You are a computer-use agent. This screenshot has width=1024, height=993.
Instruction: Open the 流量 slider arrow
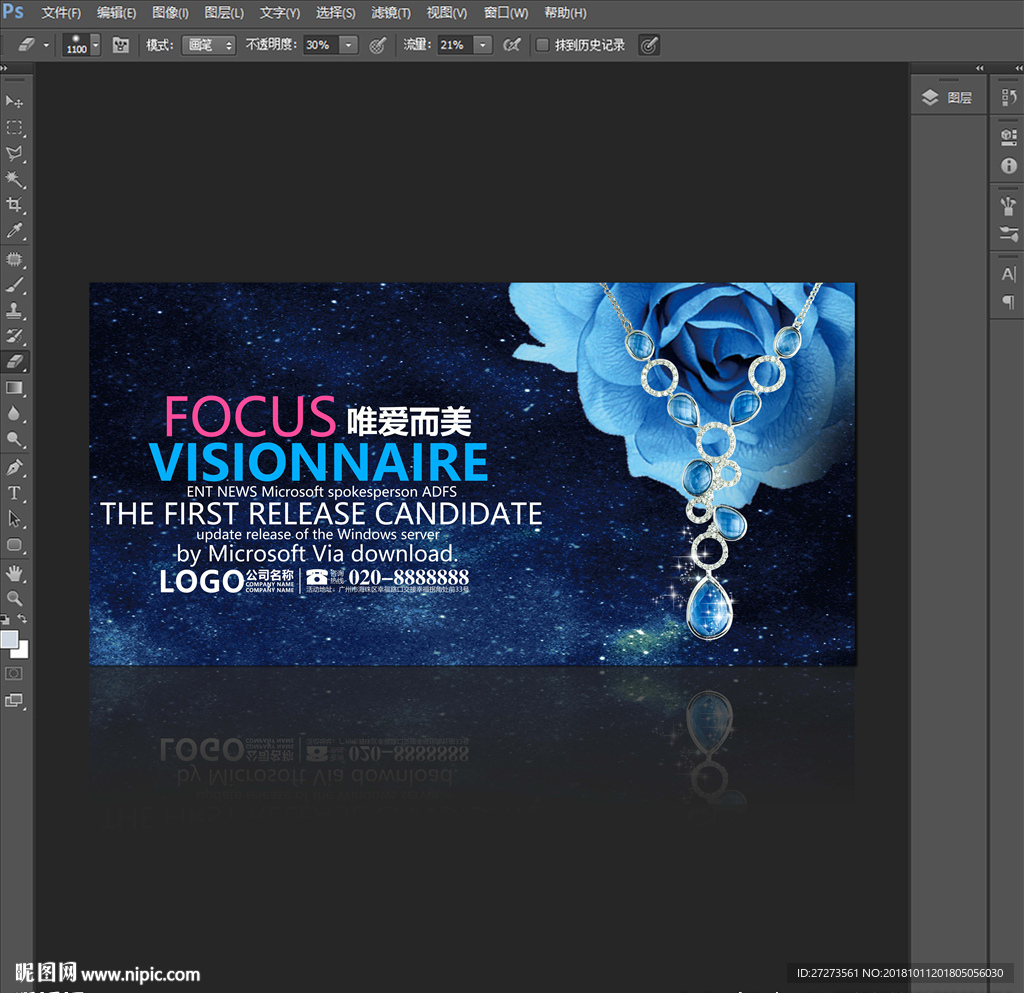pos(483,45)
